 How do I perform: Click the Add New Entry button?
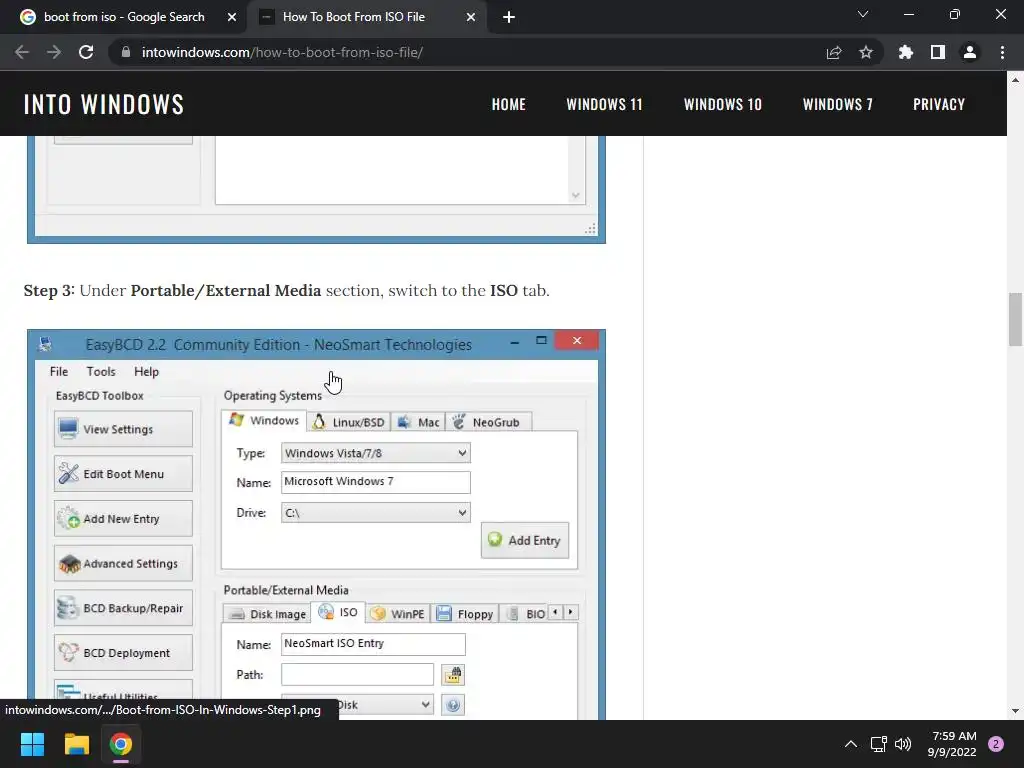(x=123, y=519)
